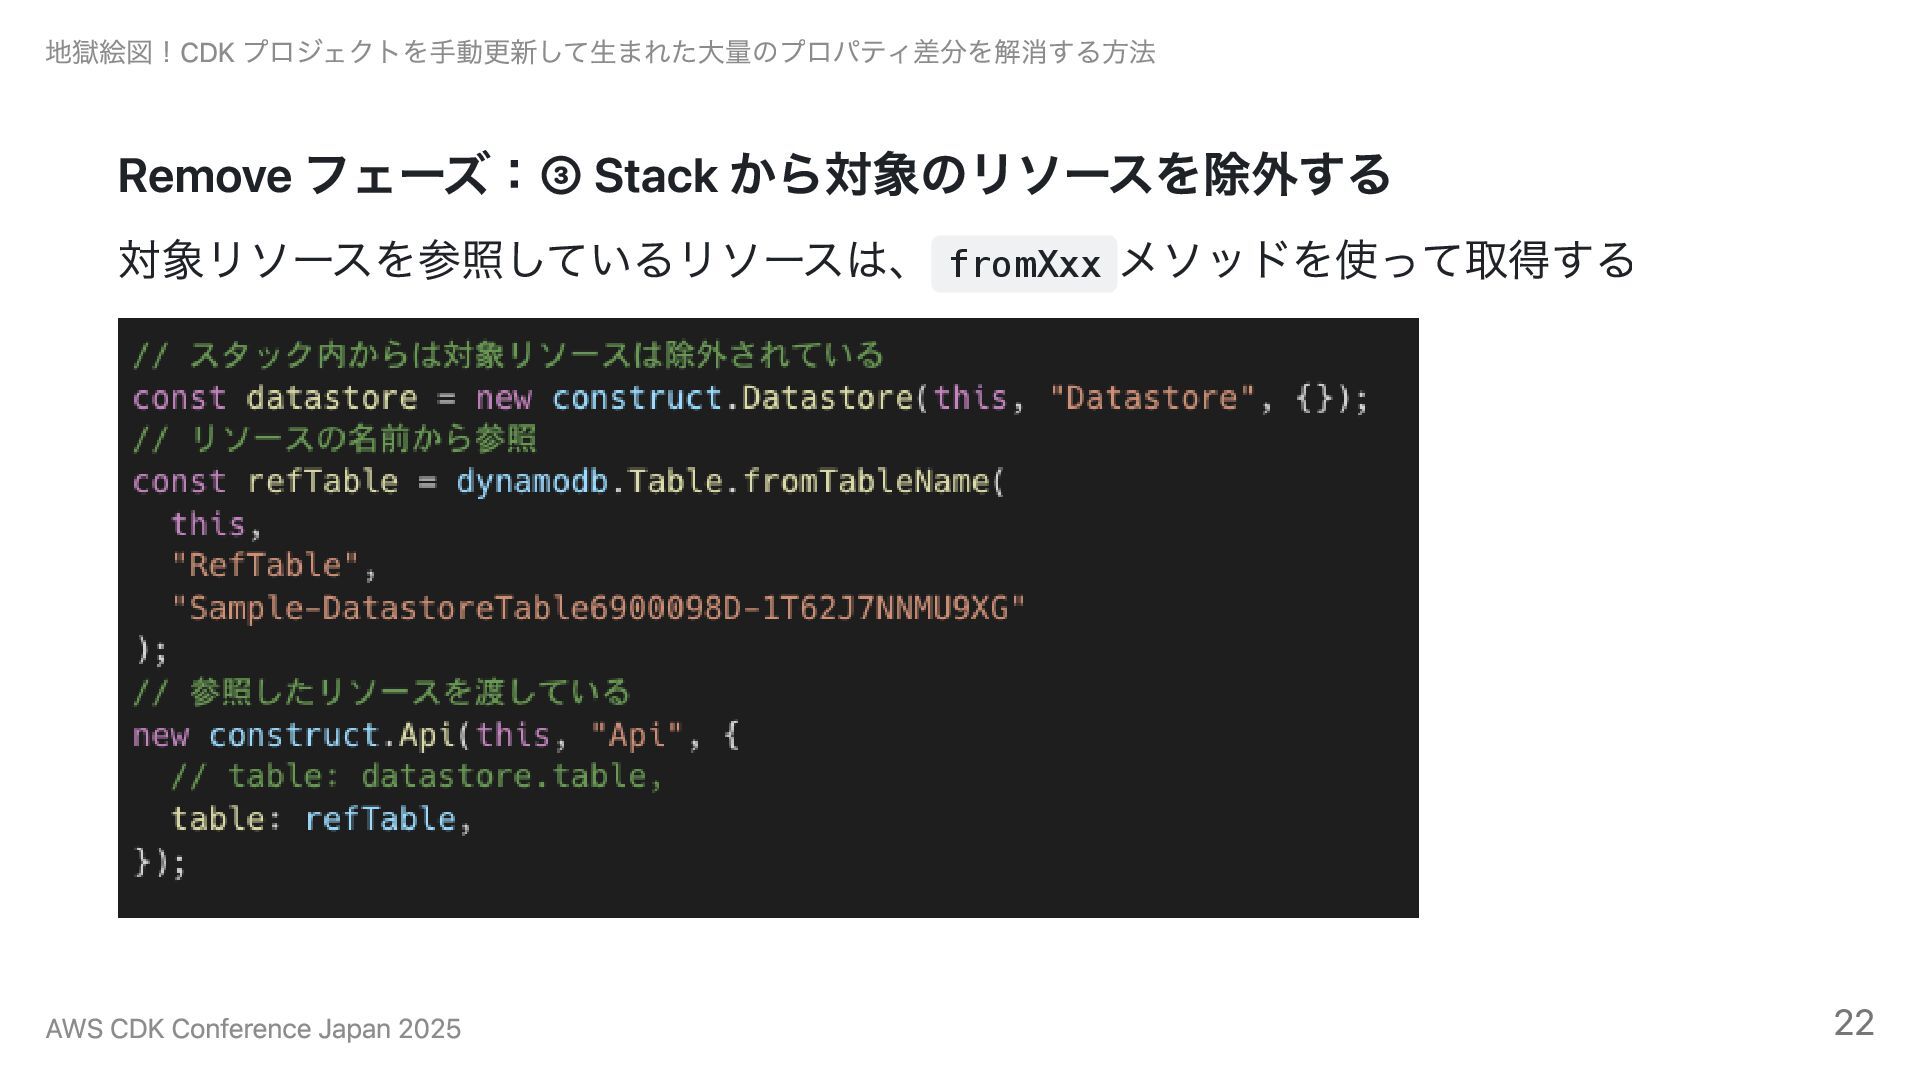The height and width of the screenshot is (1080, 1920).
Task: Click the commented-out table: datastore.table line
Action: (x=417, y=777)
